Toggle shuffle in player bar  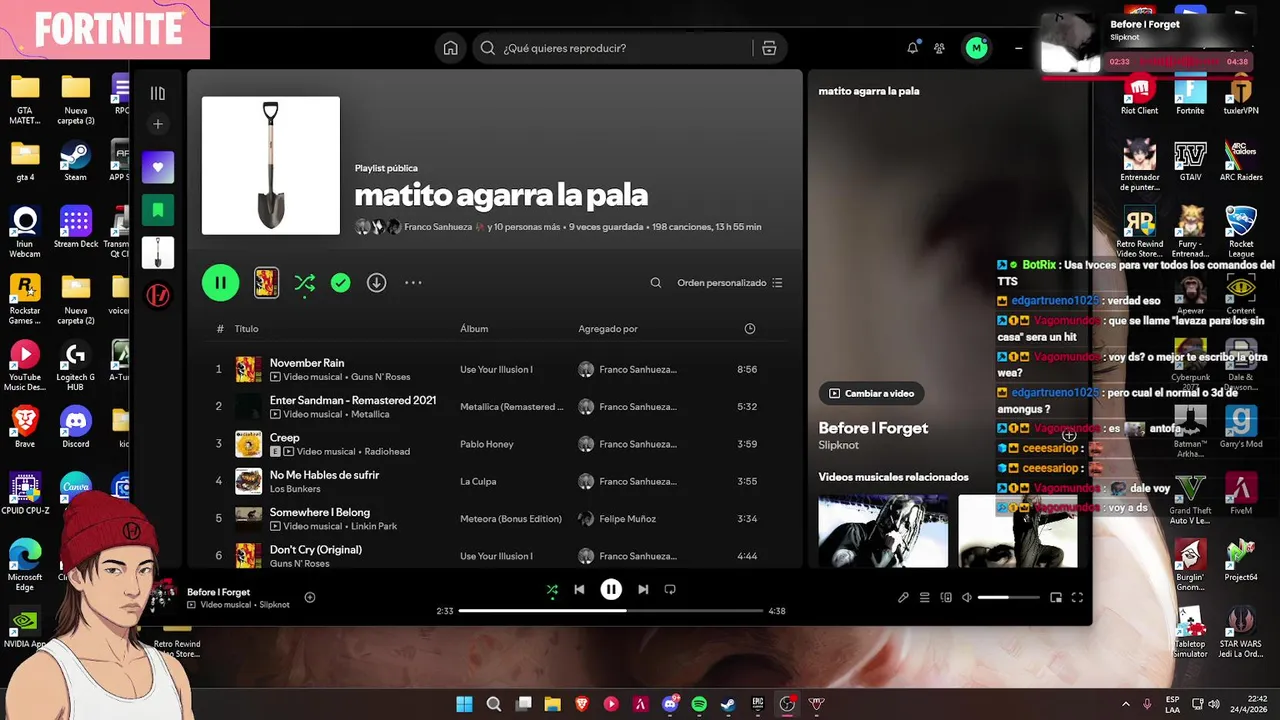[552, 590]
